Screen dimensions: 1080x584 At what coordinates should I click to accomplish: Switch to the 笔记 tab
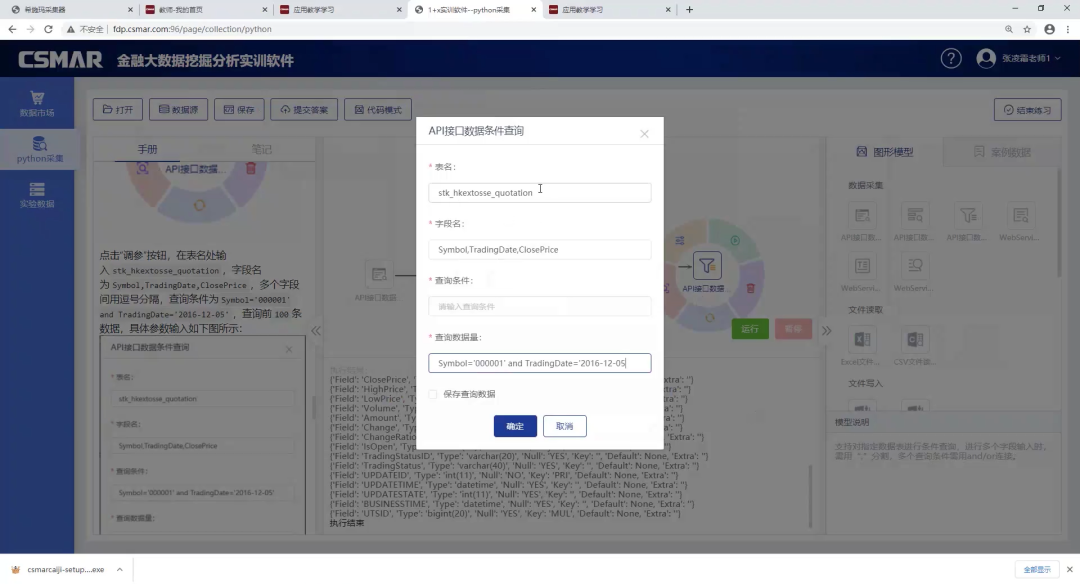point(260,150)
